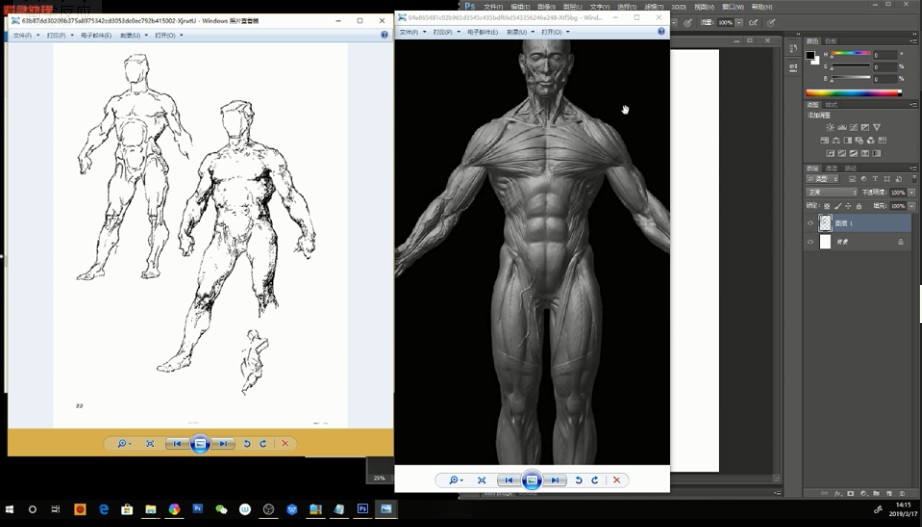Switch to Styles (样式) tab
The image size is (922, 527).
(831, 105)
